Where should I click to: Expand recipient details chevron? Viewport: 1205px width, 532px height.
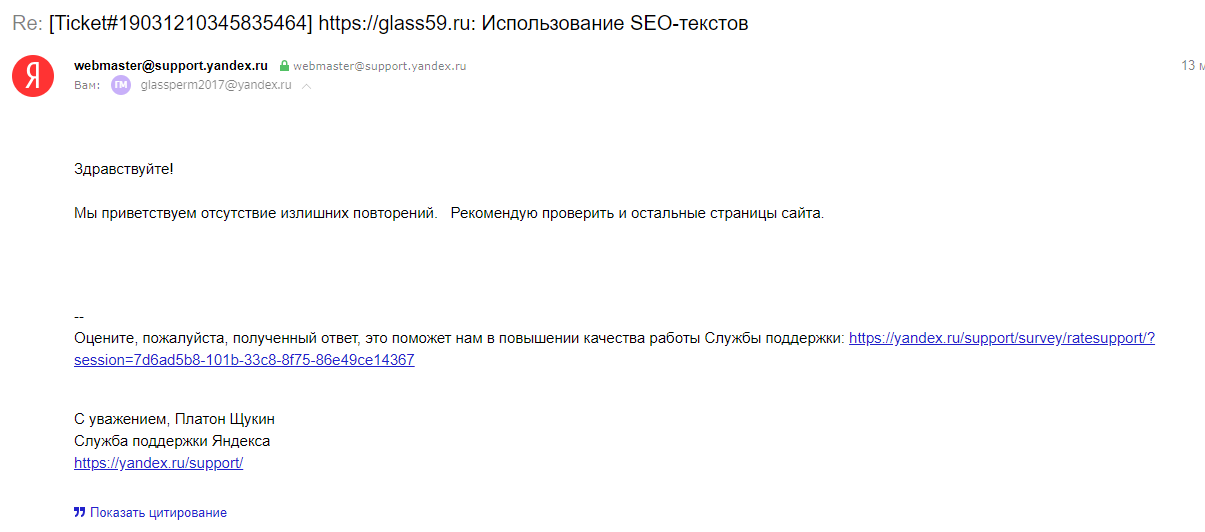click(x=307, y=87)
